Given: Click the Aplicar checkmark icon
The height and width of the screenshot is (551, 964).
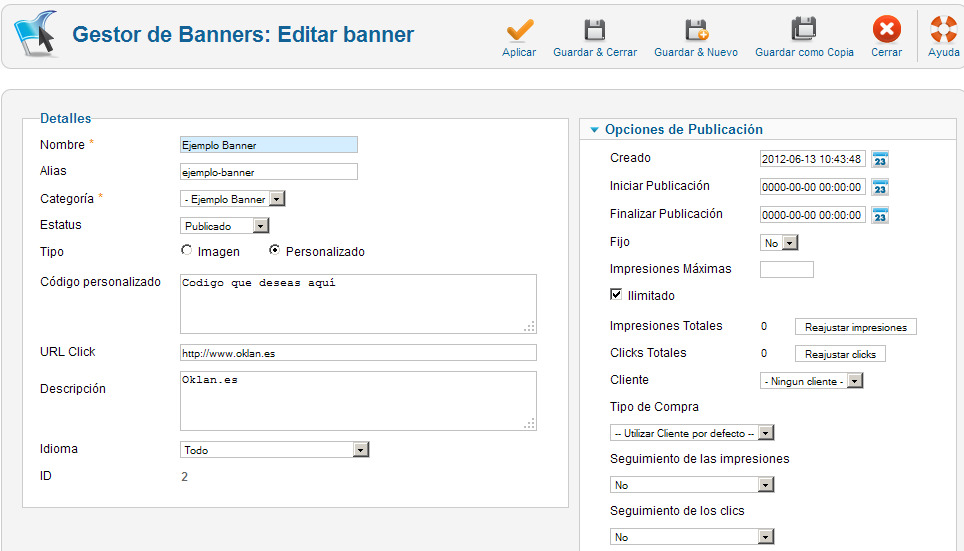Looking at the screenshot, I should pos(519,30).
